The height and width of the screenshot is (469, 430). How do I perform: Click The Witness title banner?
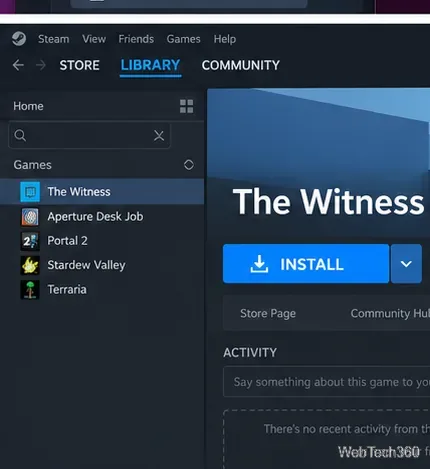328,202
